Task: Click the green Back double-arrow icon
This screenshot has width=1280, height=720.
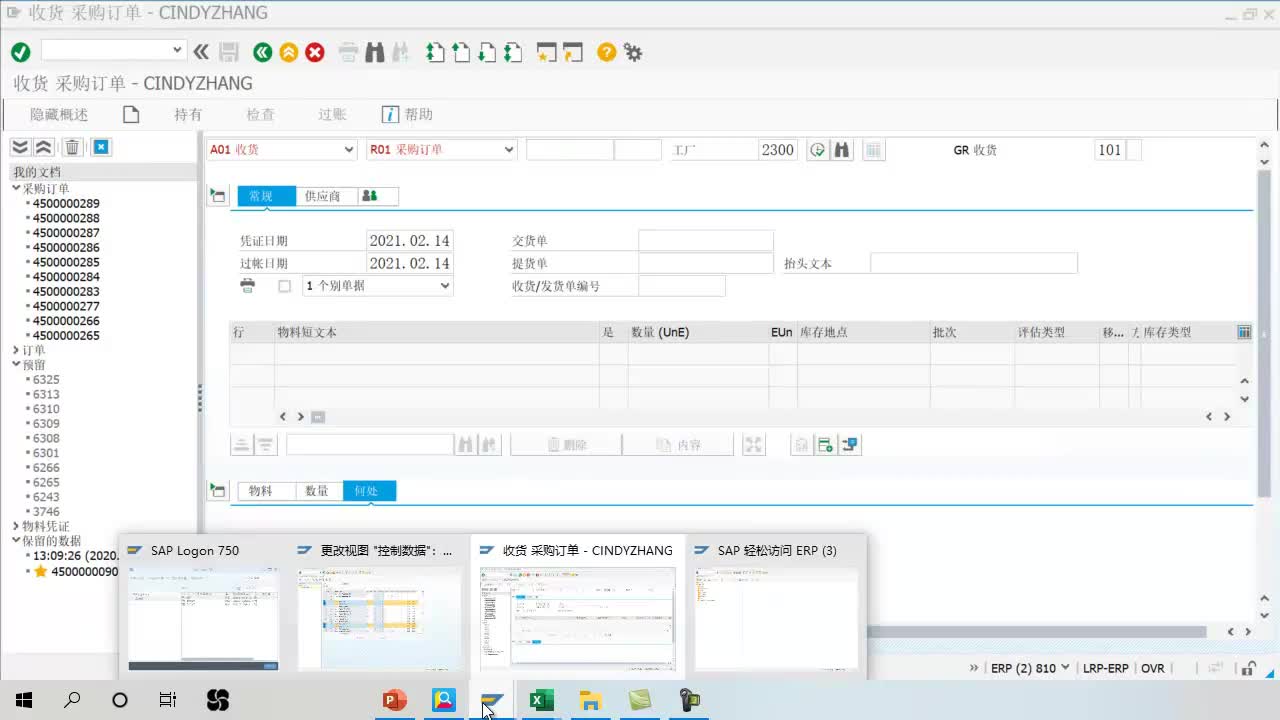Action: [x=262, y=52]
